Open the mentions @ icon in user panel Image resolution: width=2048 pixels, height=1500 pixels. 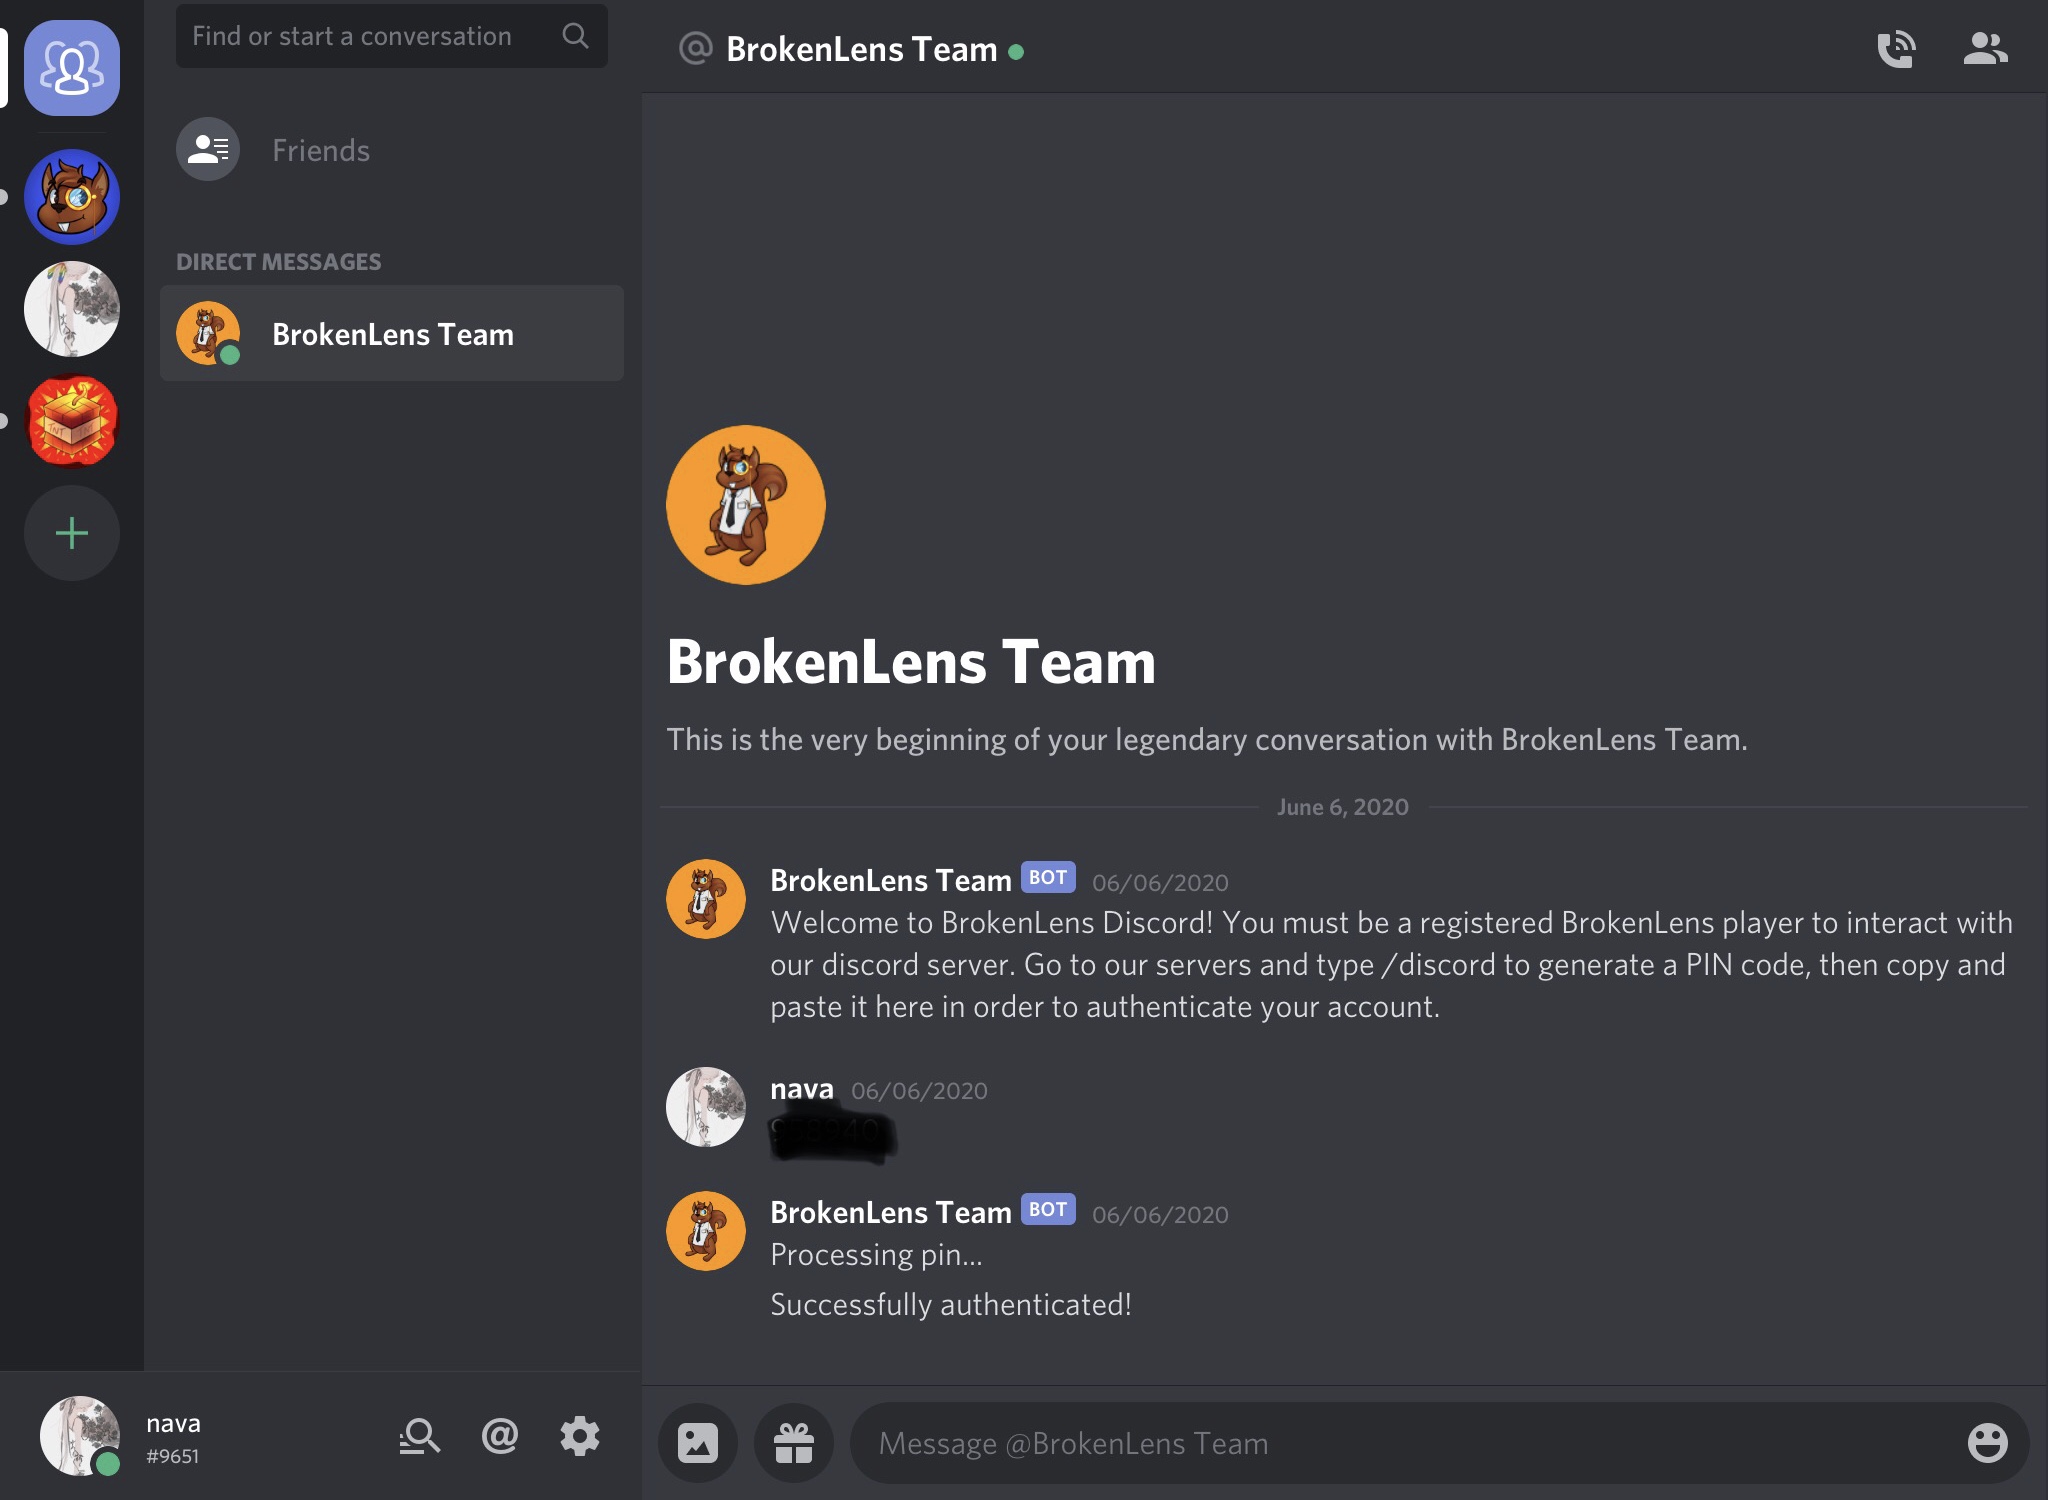(x=500, y=1436)
